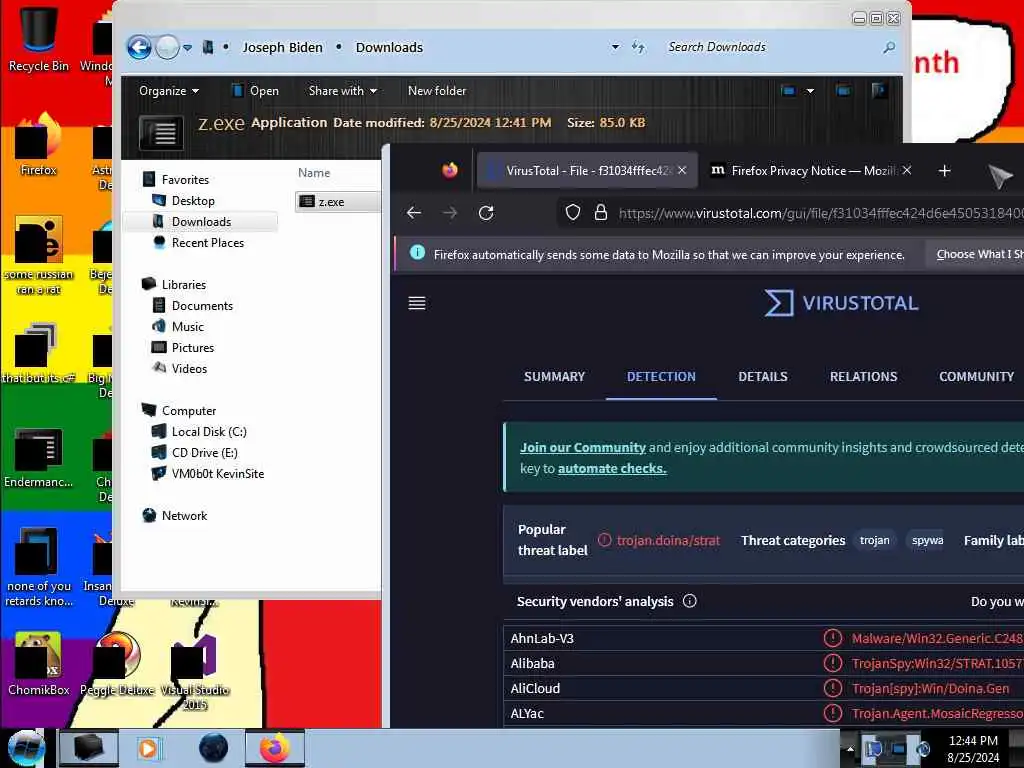The height and width of the screenshot is (768, 1024).
Task: Click the VirusTotal logo
Action: click(x=841, y=303)
